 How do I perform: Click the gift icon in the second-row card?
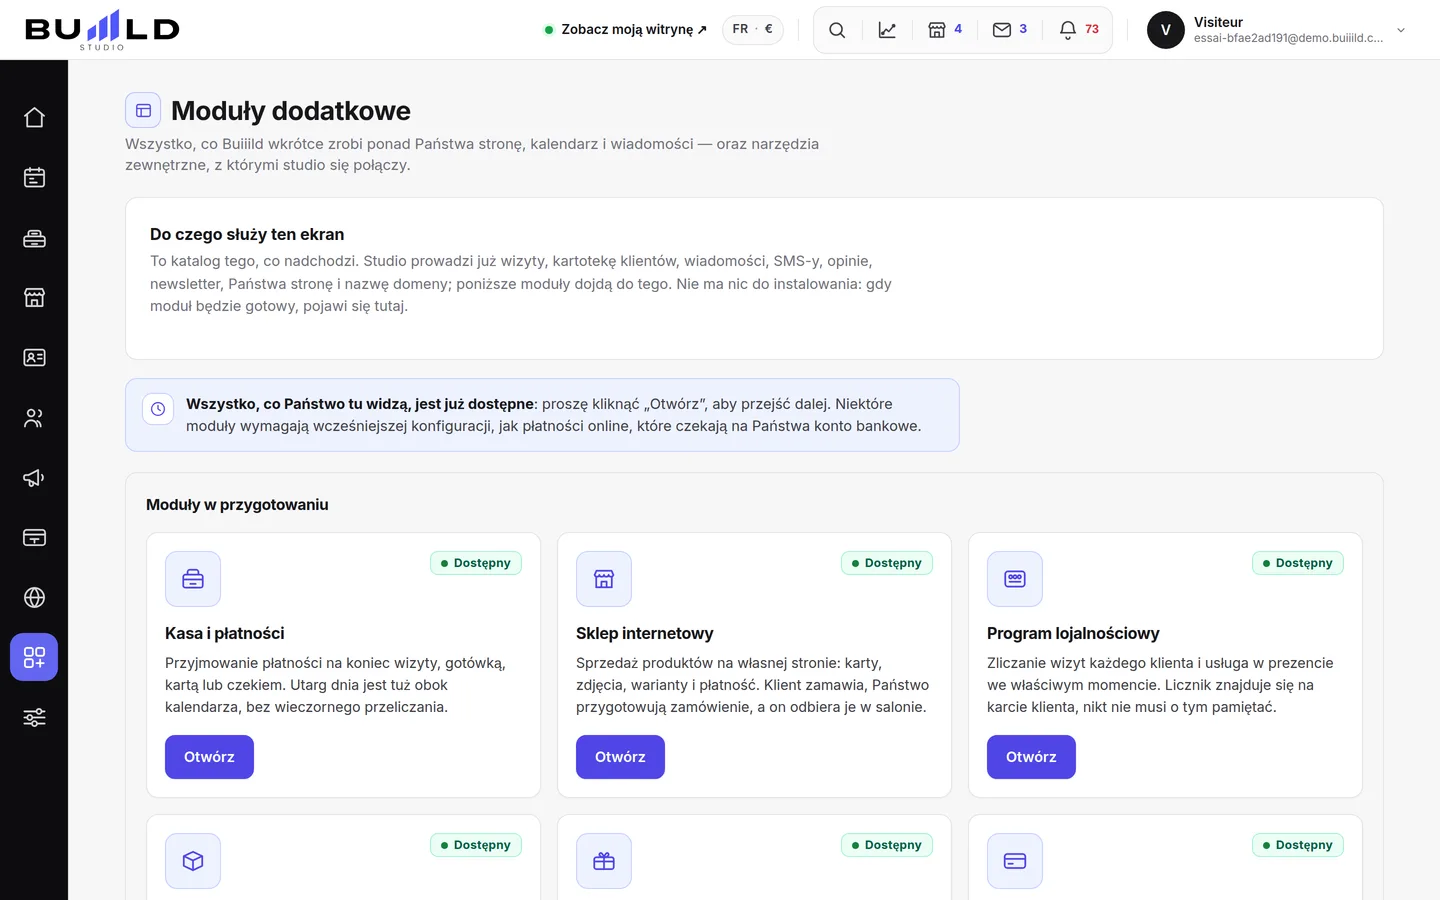click(604, 861)
